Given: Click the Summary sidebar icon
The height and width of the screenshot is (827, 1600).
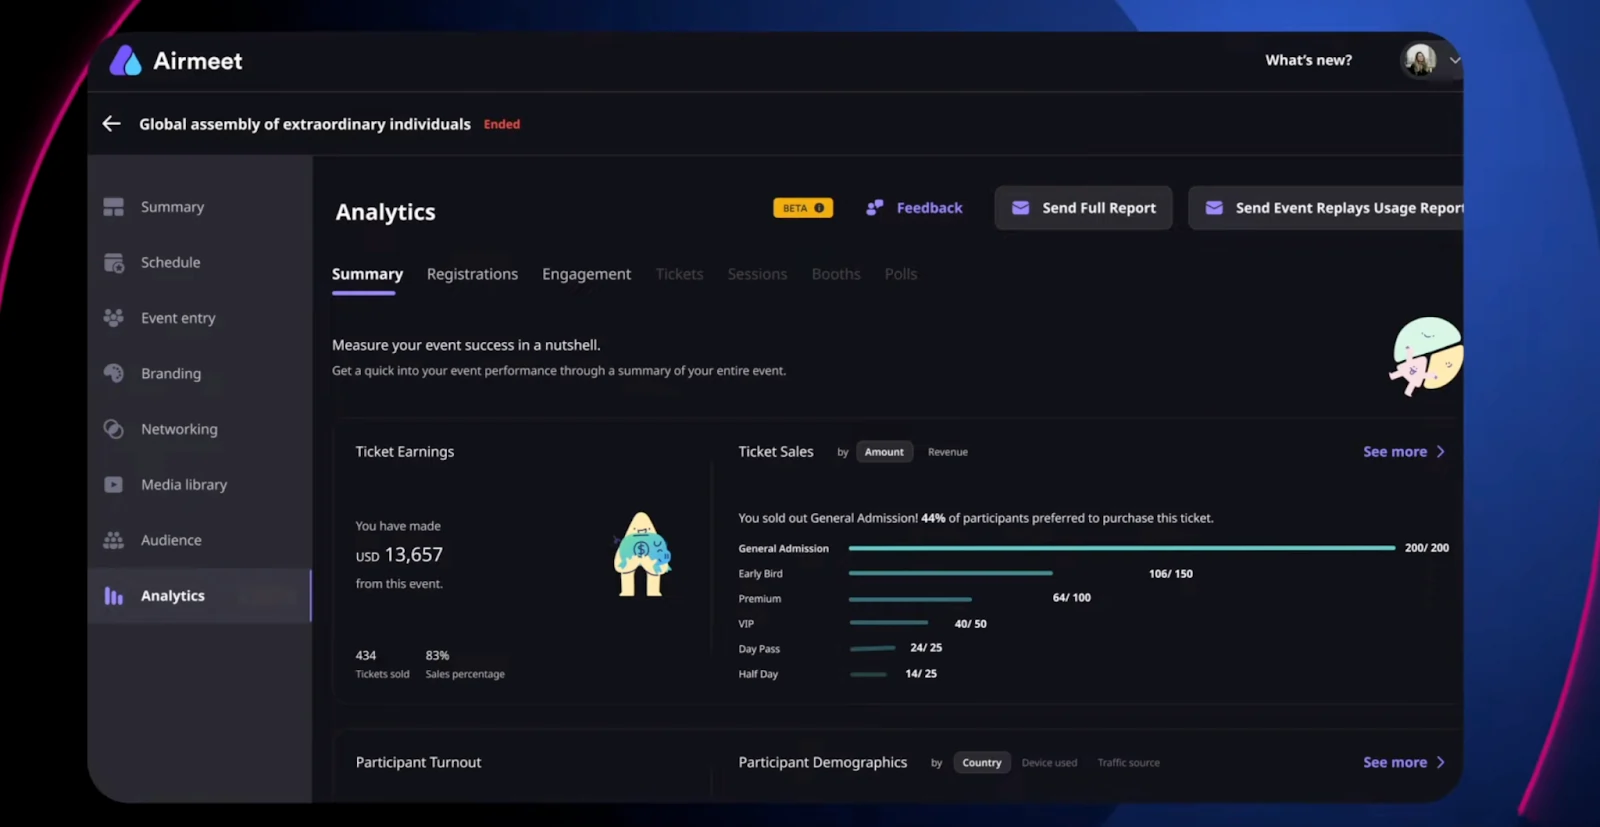Looking at the screenshot, I should point(114,207).
